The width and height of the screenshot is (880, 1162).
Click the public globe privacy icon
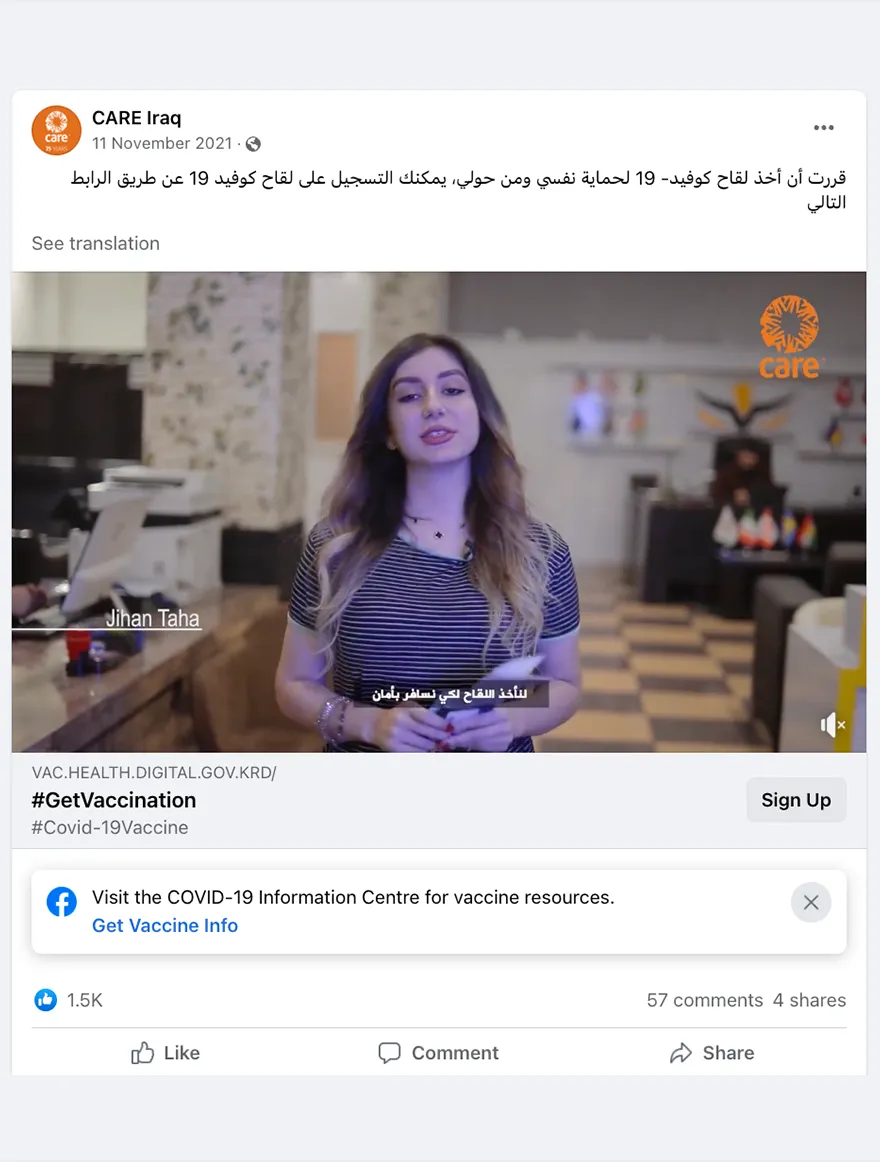pyautogui.click(x=254, y=144)
